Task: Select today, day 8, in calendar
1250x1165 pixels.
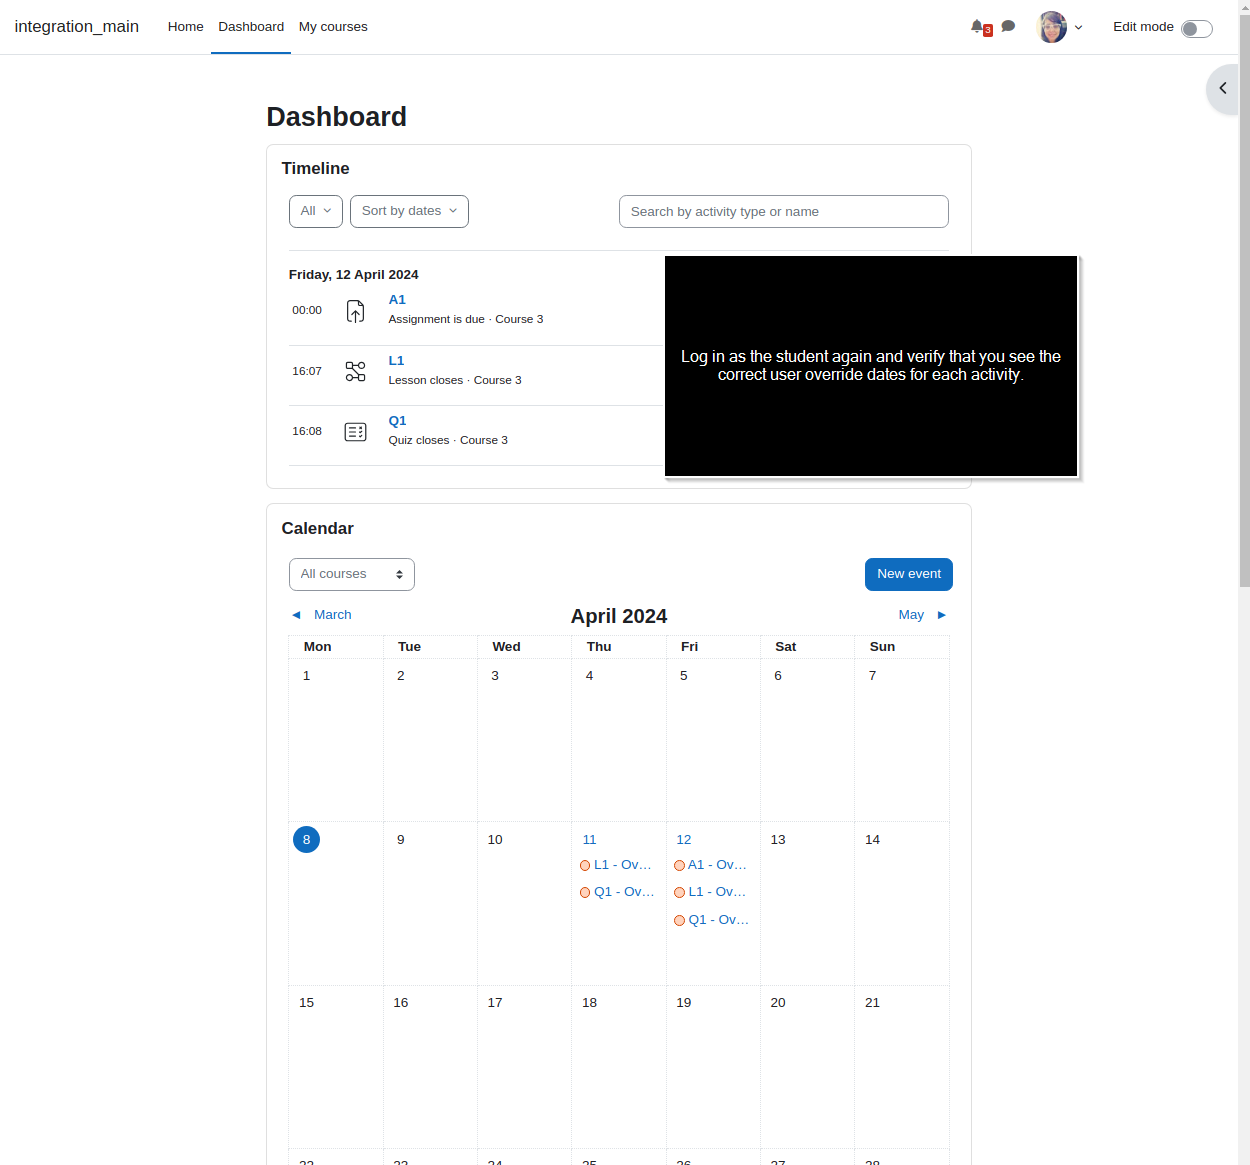Action: coord(306,839)
